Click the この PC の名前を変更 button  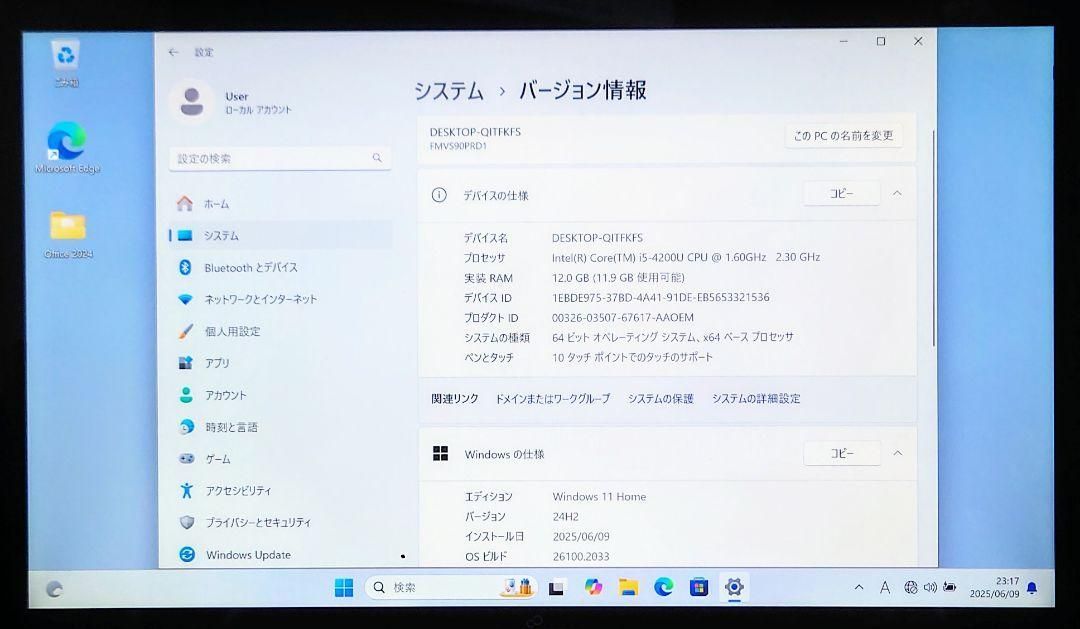coord(843,136)
